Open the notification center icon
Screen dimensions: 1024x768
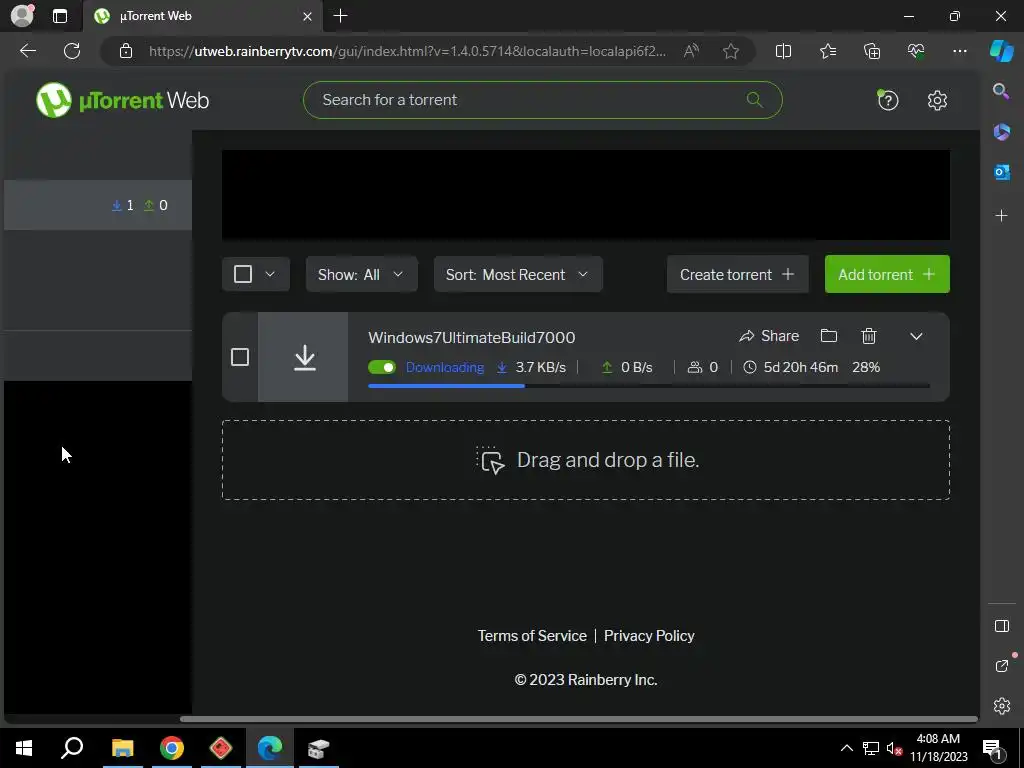click(992, 748)
